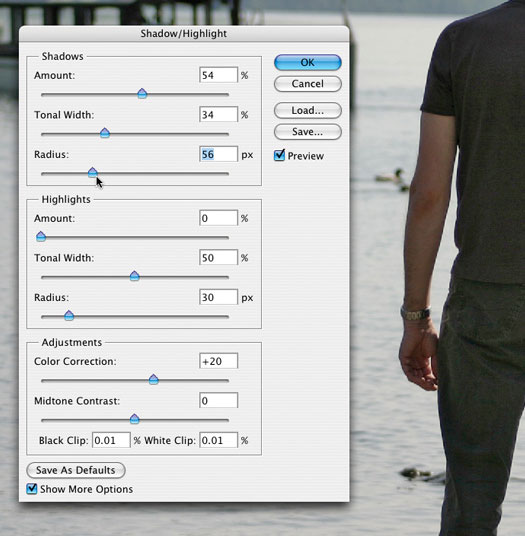Focus the Black Clip percentage field
This screenshot has width=525, height=536.
[x=111, y=440]
